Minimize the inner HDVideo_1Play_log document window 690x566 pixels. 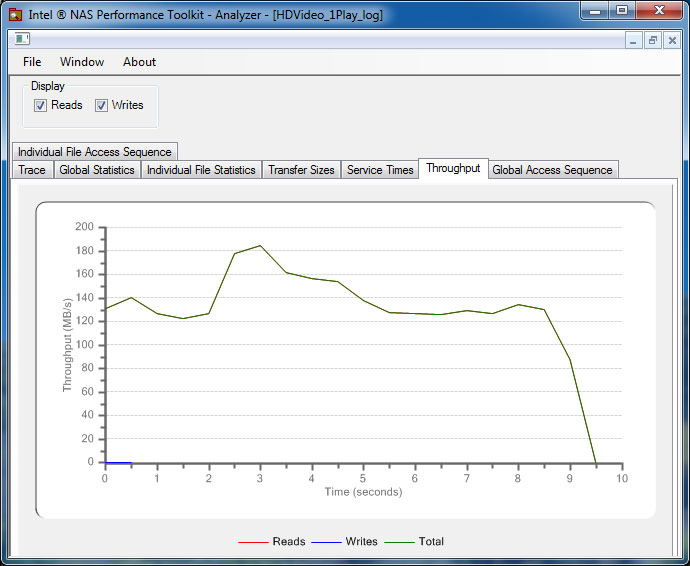pos(633,40)
